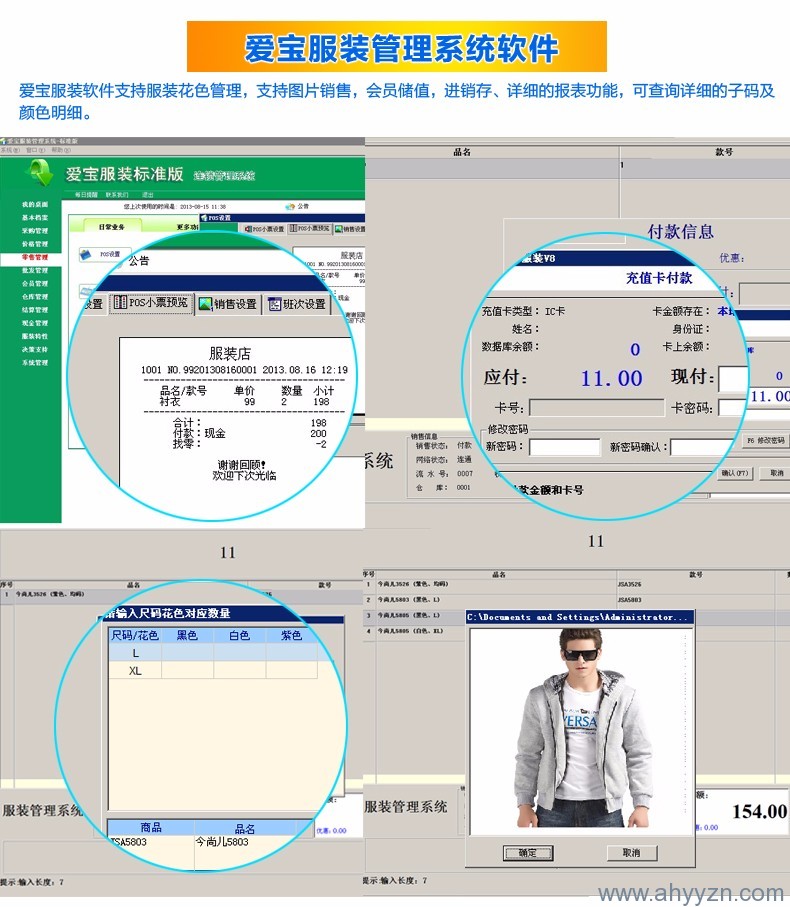Click the 确定 button under the photo
The width and height of the screenshot is (790, 907).
tap(528, 852)
